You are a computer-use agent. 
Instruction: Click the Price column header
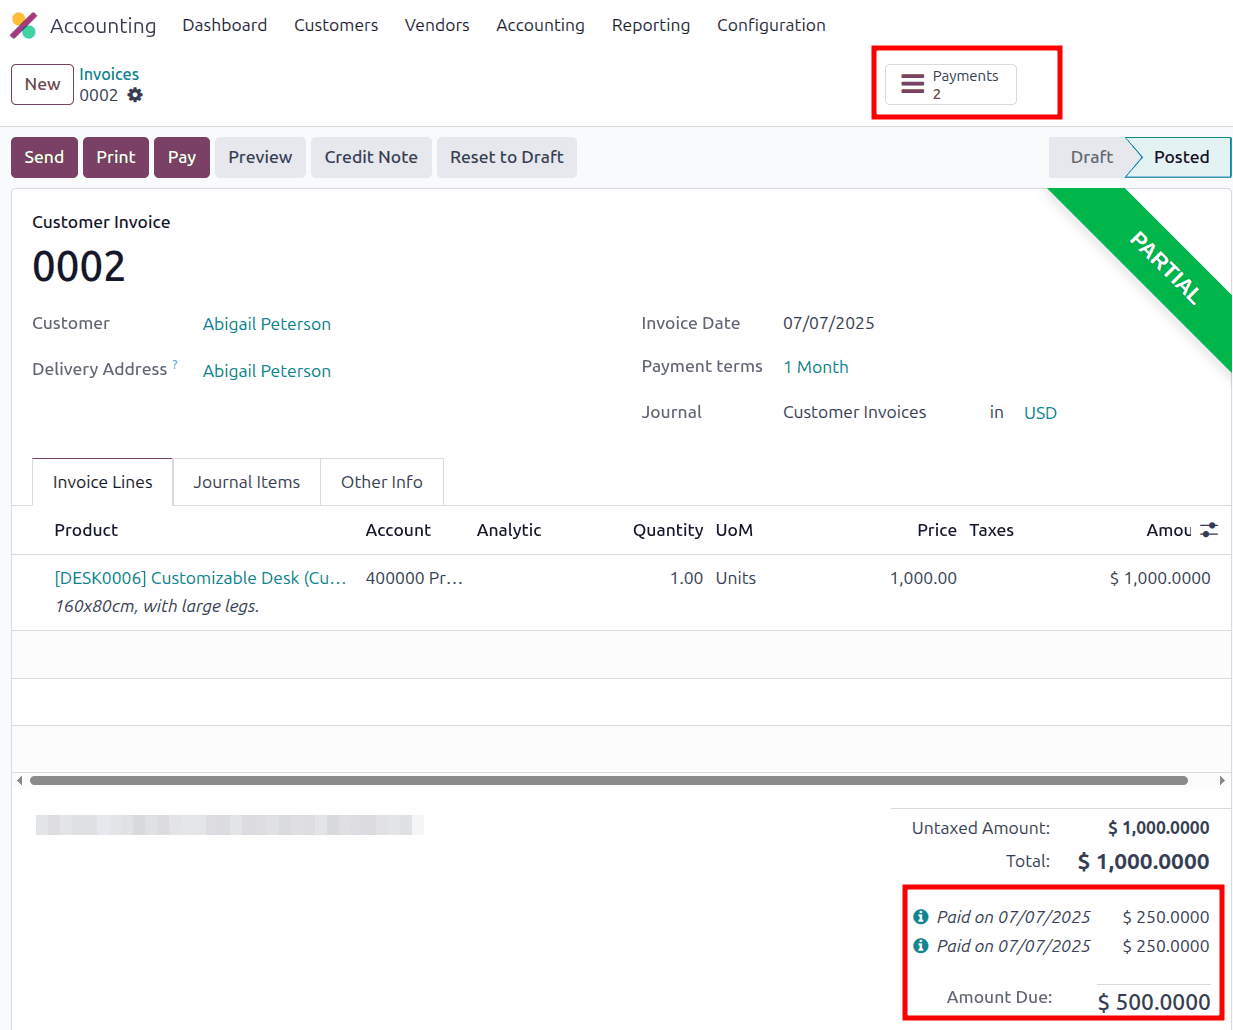tap(937, 530)
